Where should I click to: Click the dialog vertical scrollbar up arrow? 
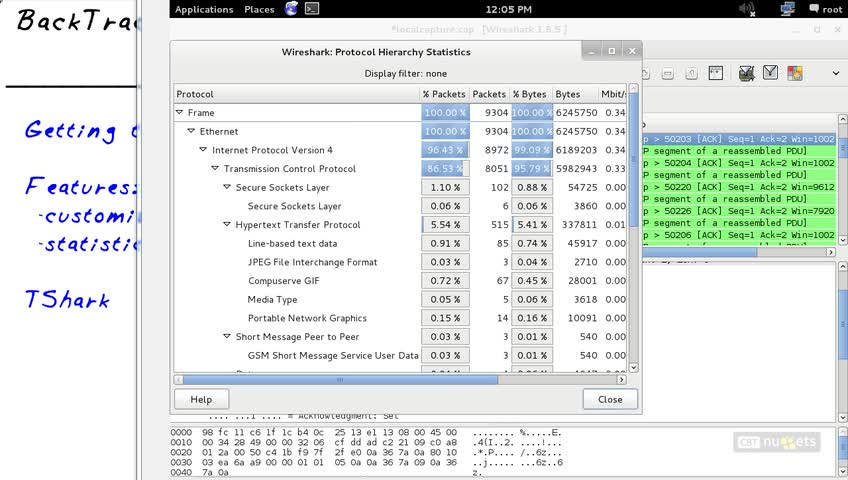634,88
